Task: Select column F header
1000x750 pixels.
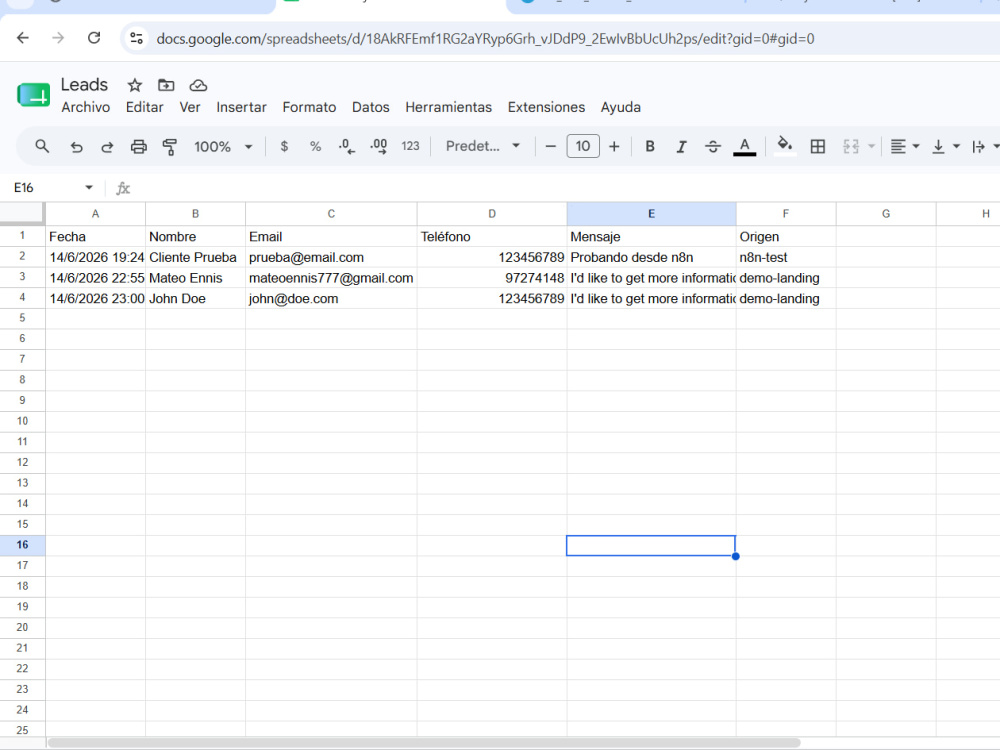Action: point(786,214)
